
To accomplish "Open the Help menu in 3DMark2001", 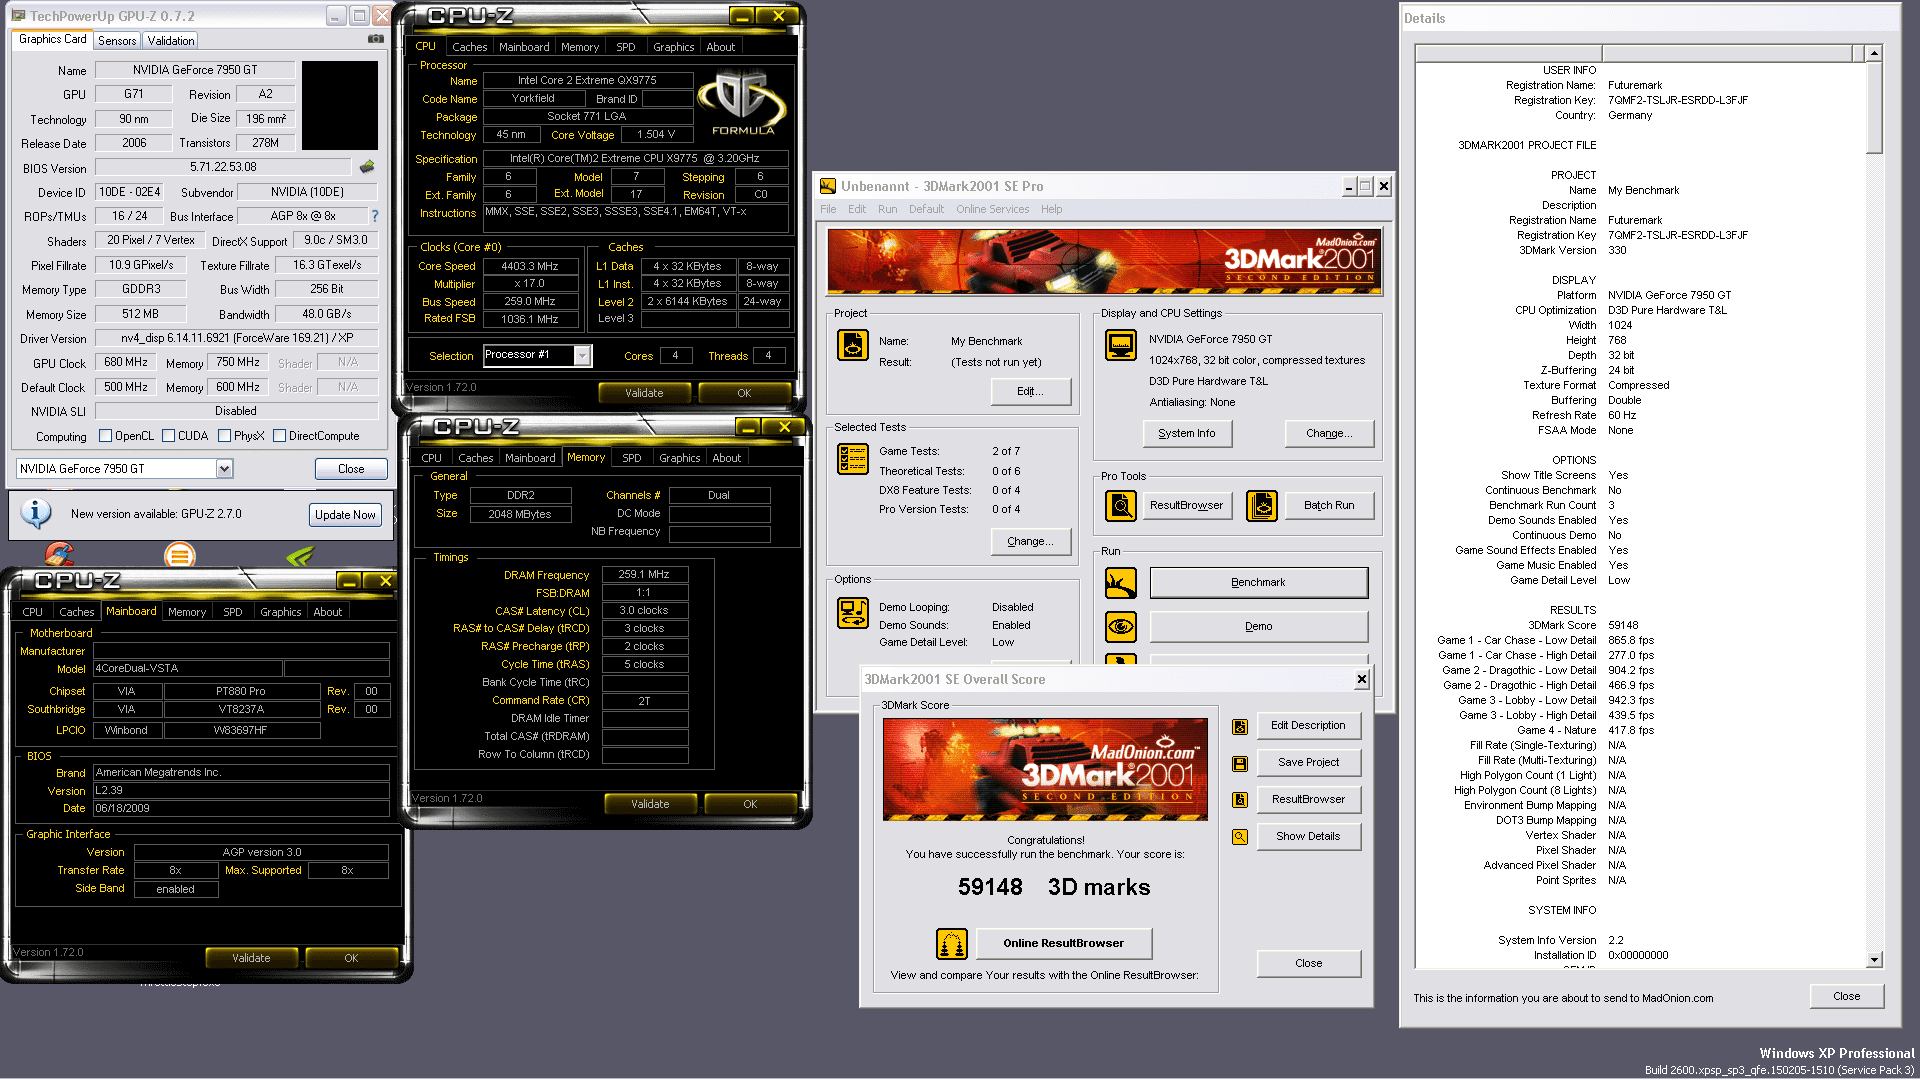I will point(1051,209).
